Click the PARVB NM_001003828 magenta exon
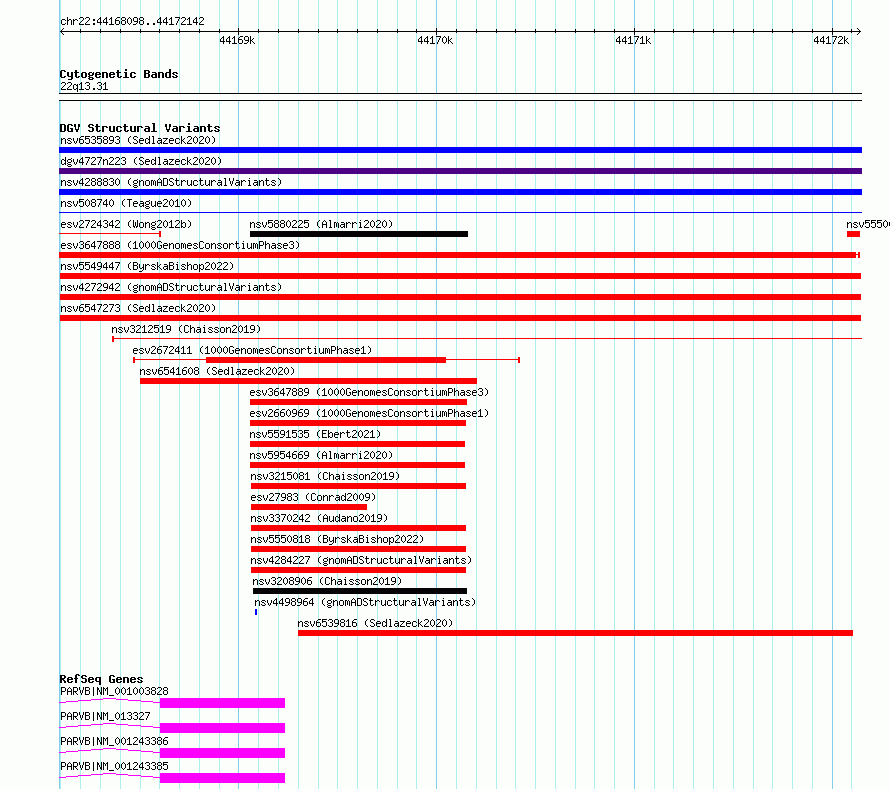This screenshot has width=890, height=789. point(222,703)
